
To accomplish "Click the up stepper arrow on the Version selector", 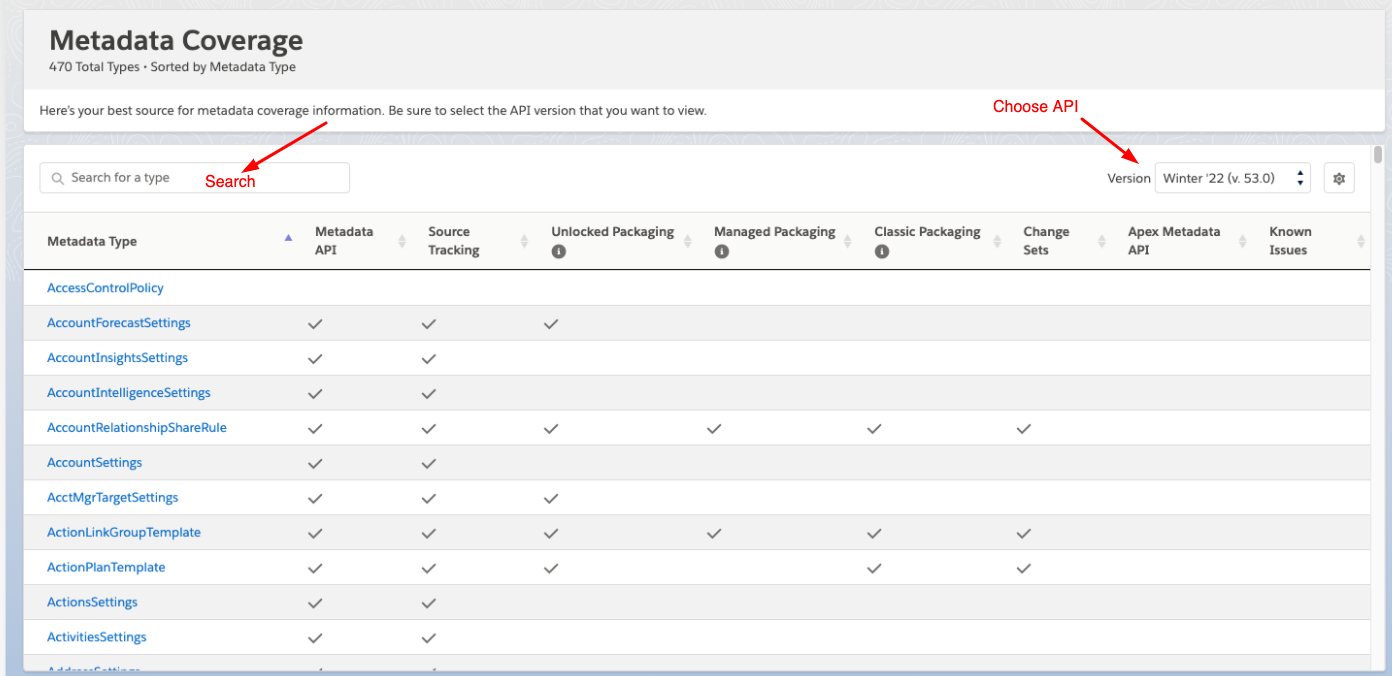I will (1300, 172).
